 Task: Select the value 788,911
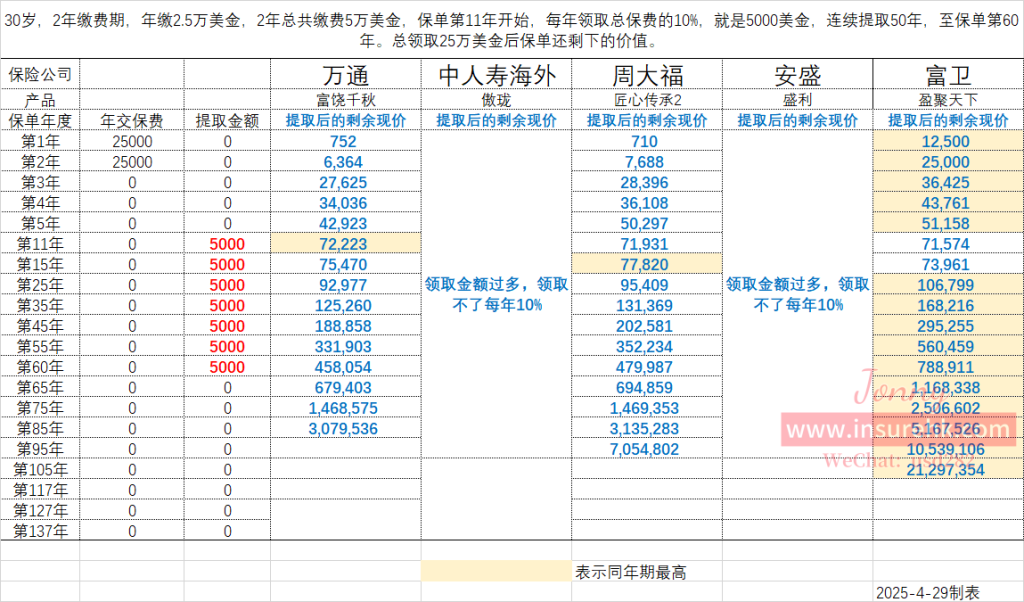pyautogui.click(x=946, y=367)
